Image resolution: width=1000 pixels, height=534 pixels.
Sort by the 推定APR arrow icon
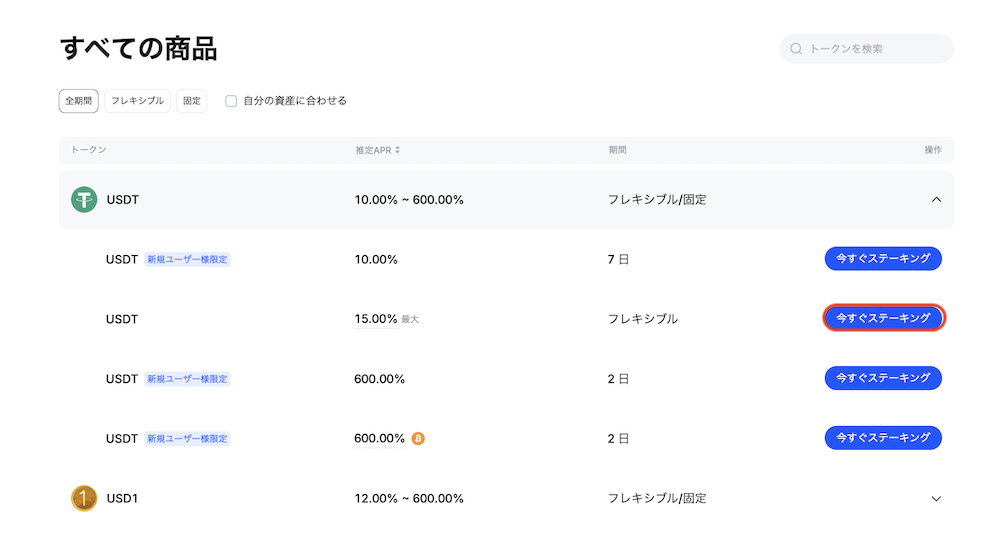point(397,150)
